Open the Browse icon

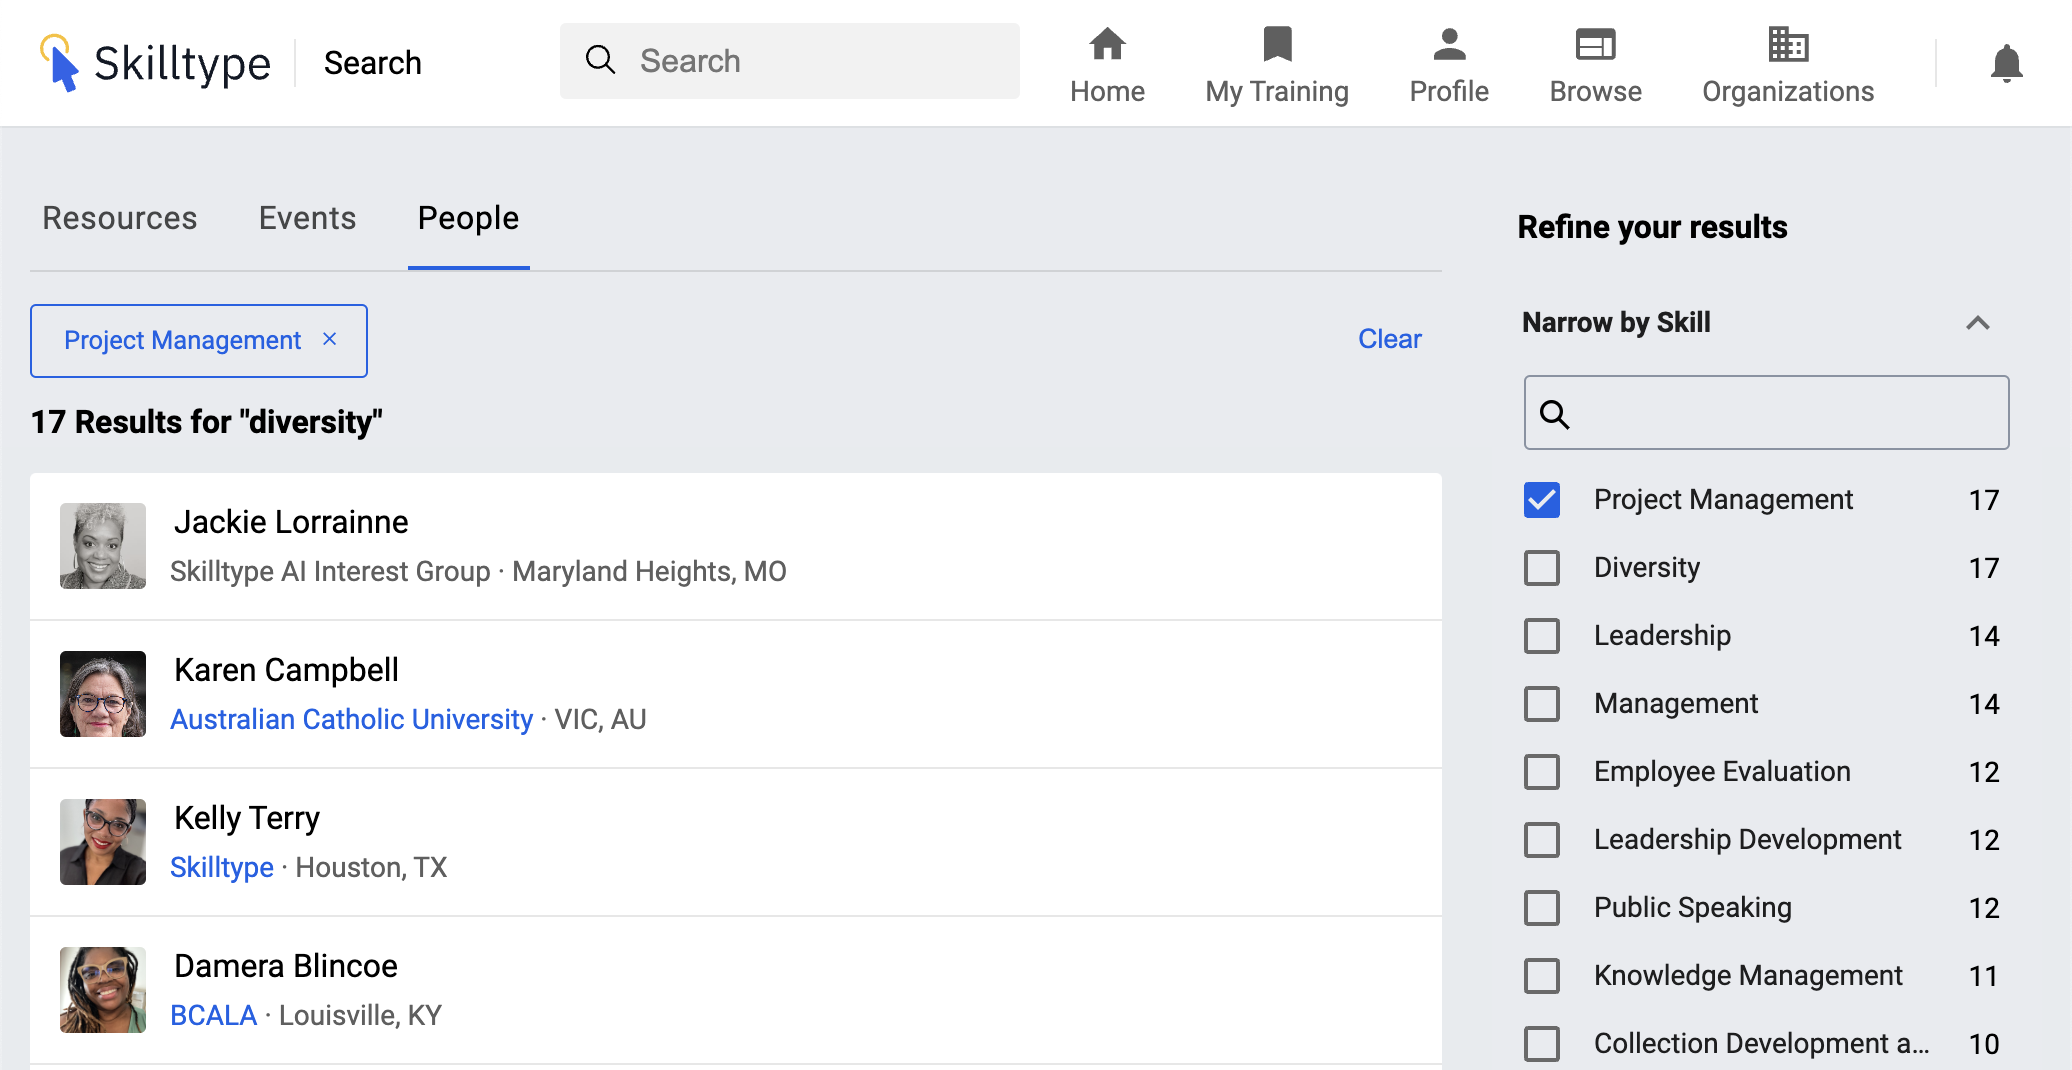click(x=1595, y=45)
